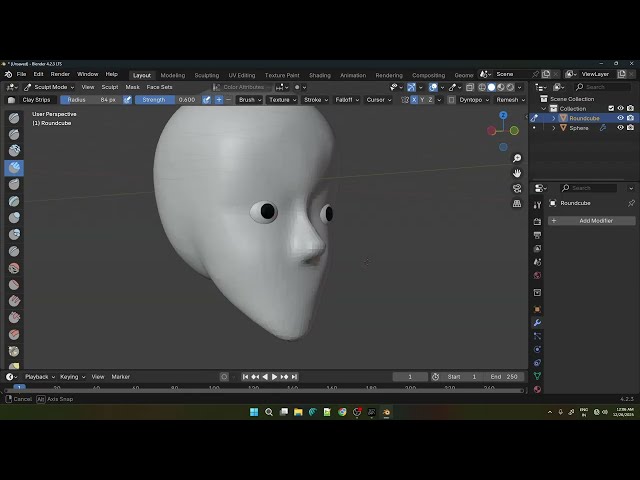Create a new scene copy icon
Viewport: 640px width, 480px height.
[546, 74]
